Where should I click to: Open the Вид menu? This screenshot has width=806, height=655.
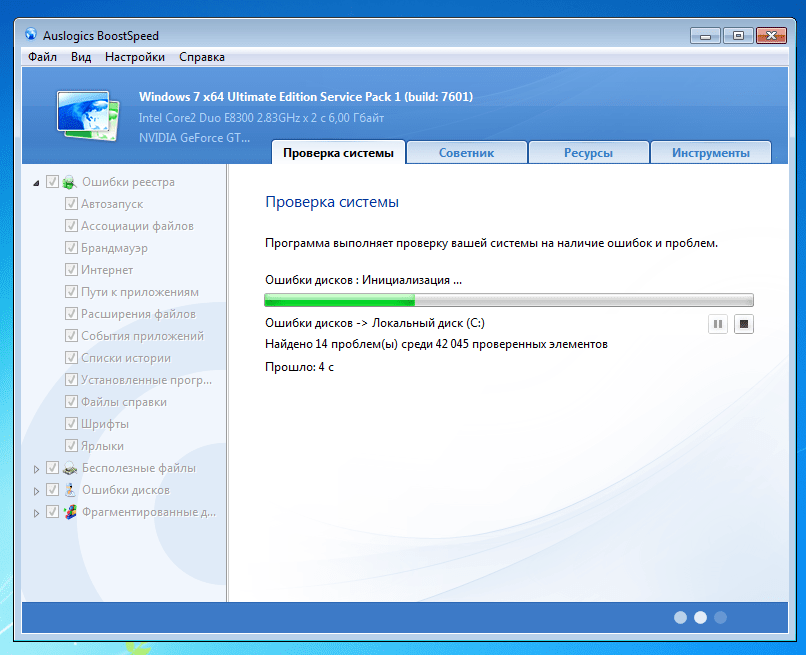click(x=81, y=57)
